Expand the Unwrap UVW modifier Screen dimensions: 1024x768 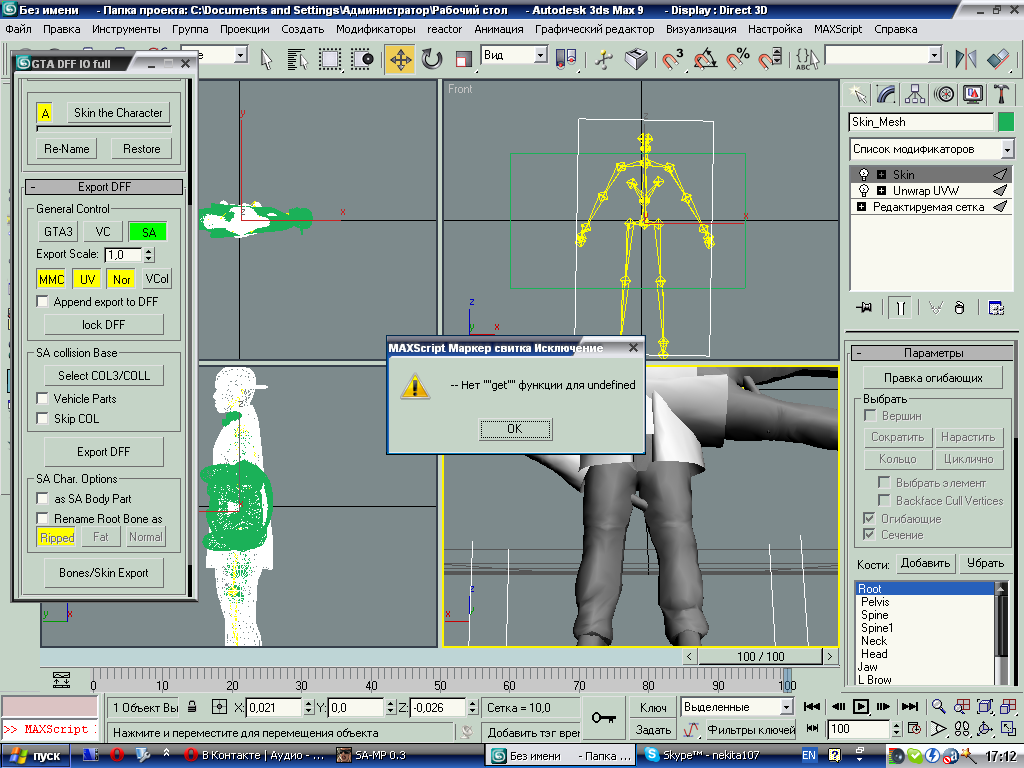coord(882,190)
